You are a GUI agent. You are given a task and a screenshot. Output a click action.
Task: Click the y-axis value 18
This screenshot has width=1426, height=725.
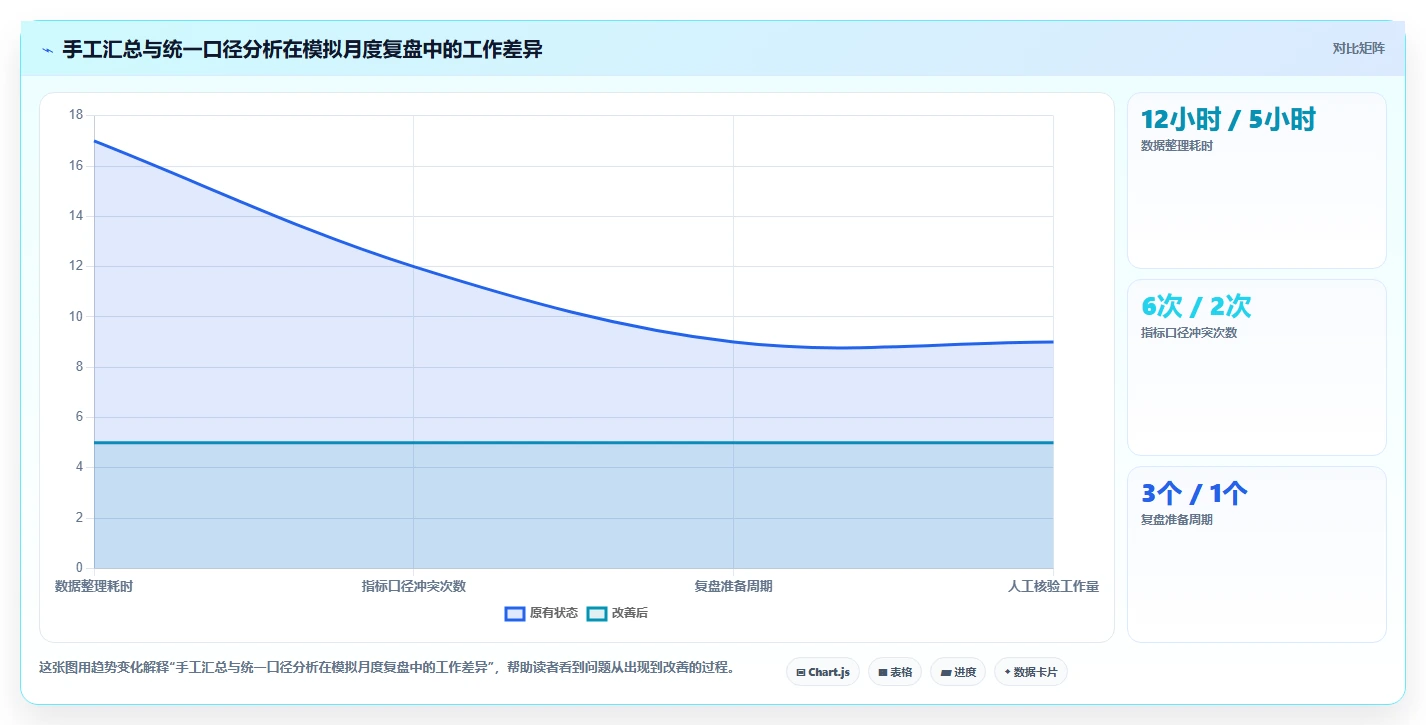[x=76, y=115]
